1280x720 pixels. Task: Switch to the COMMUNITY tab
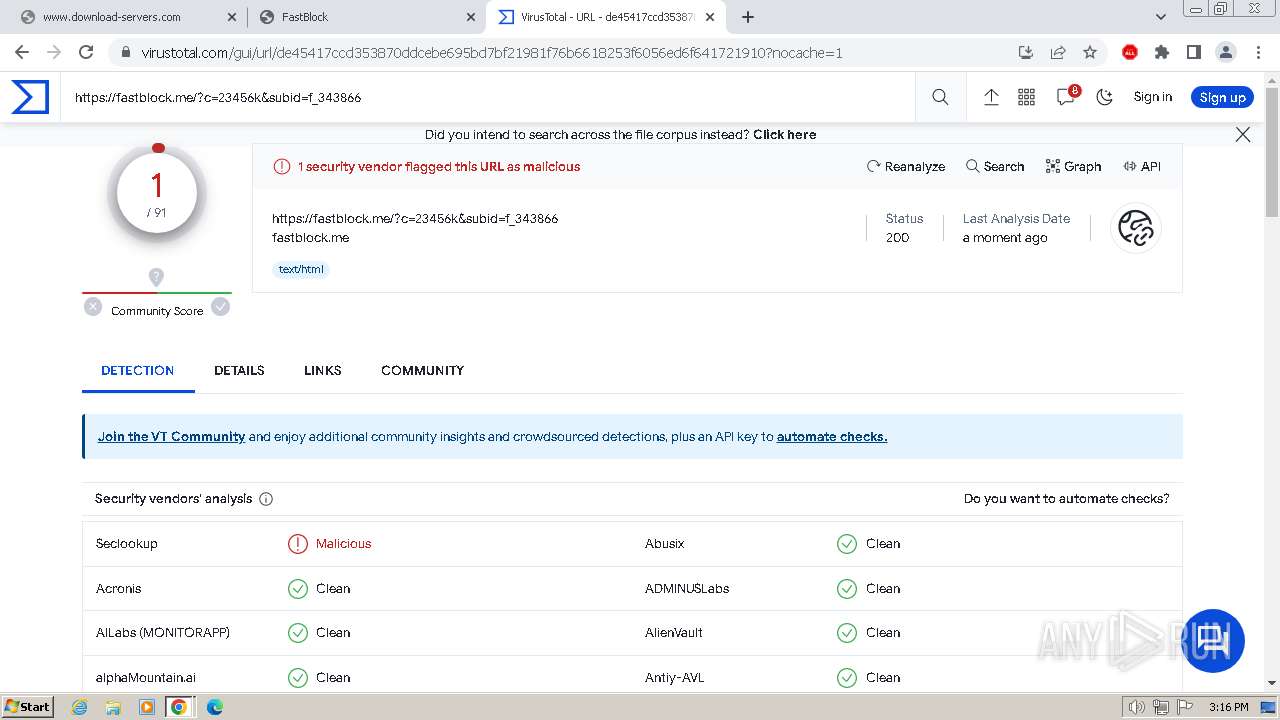click(x=422, y=370)
